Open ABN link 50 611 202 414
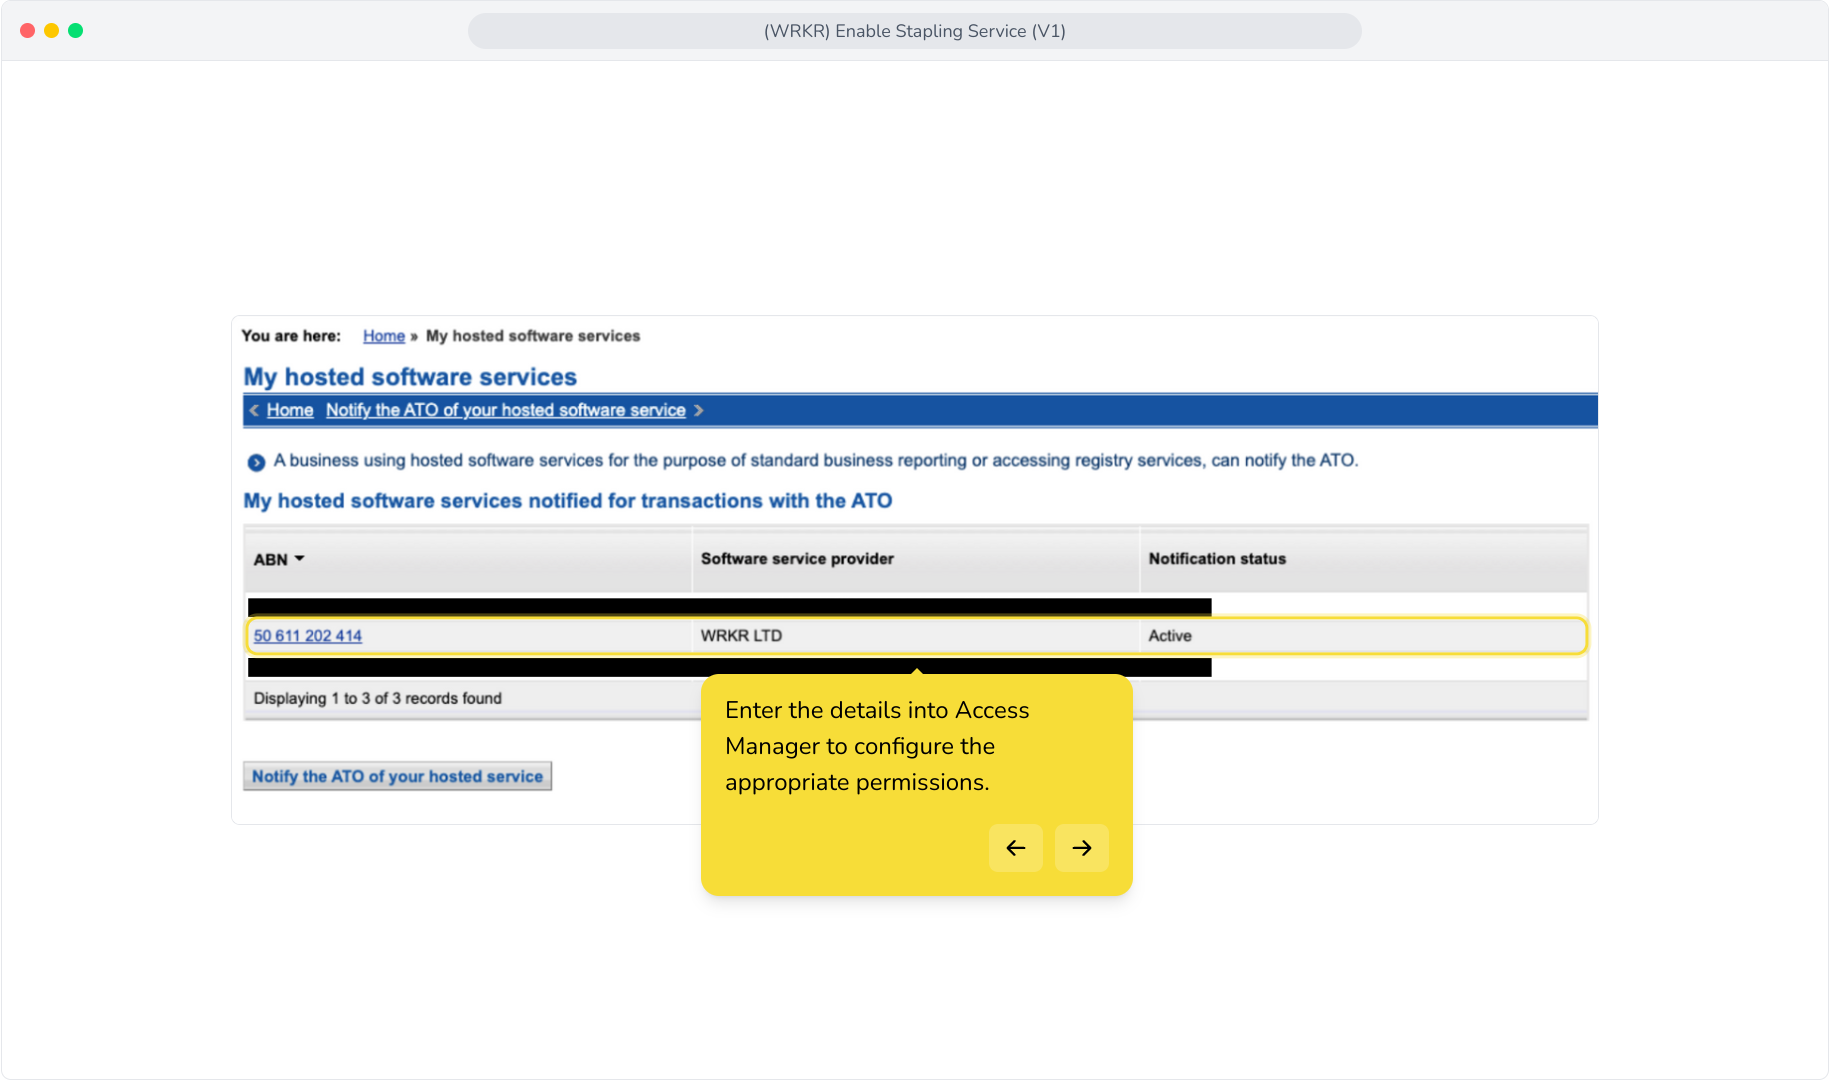 [x=308, y=636]
